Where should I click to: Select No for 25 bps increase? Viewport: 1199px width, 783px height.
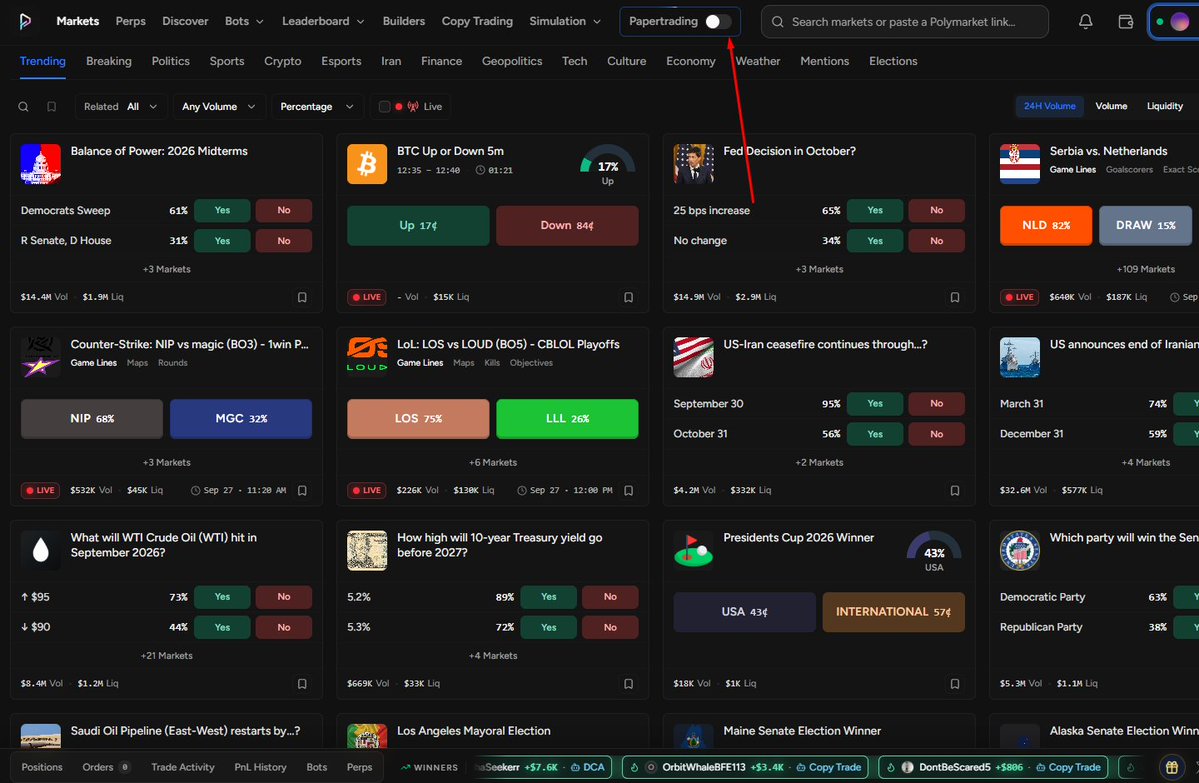[x=937, y=210]
